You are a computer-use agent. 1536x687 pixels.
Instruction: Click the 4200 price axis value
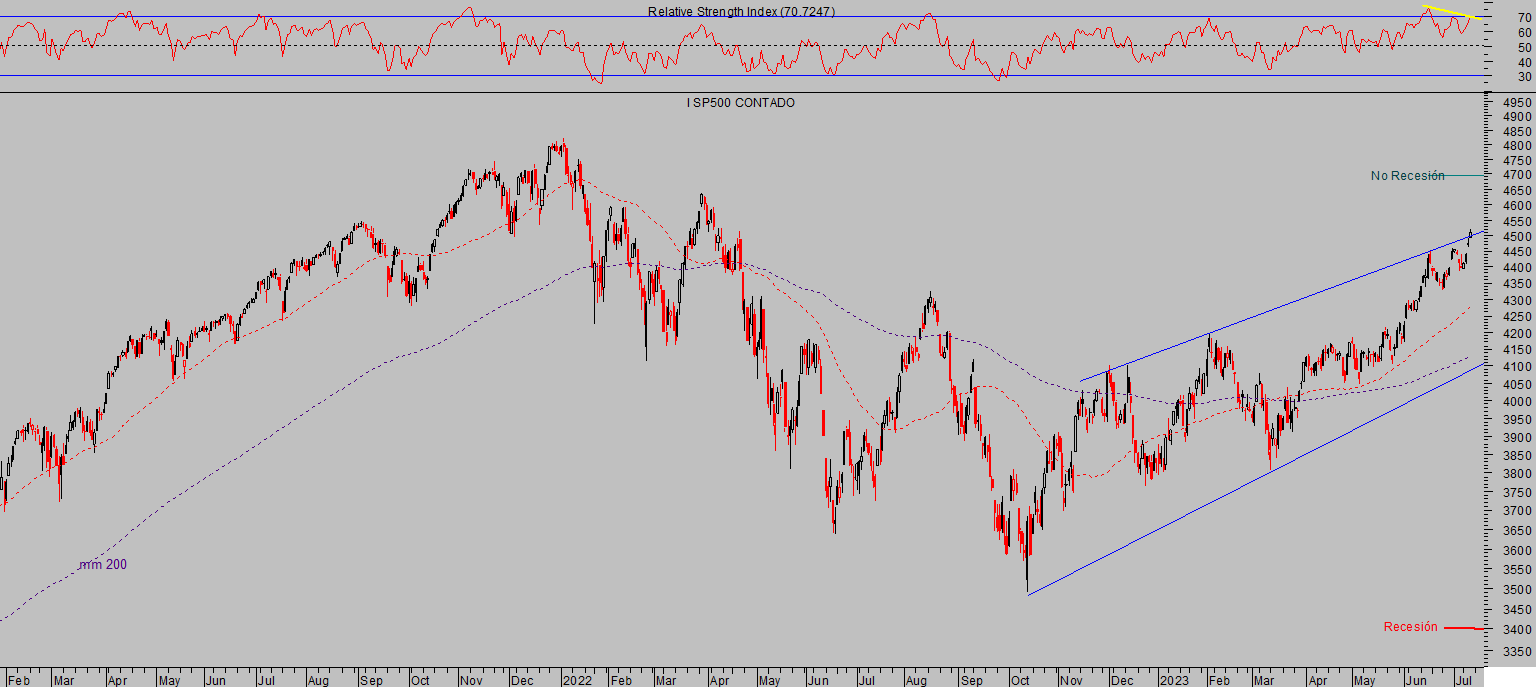tap(1518, 334)
